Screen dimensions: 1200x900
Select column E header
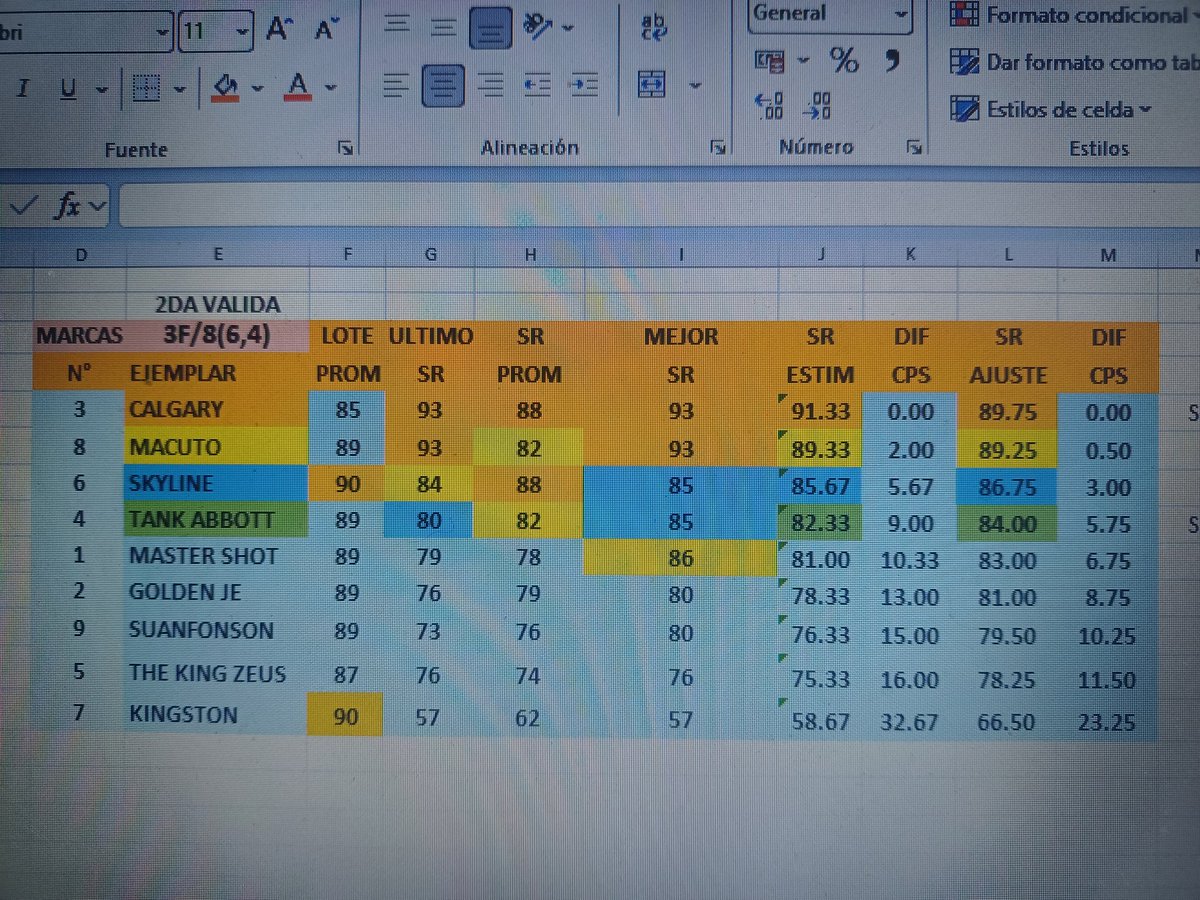(x=218, y=254)
